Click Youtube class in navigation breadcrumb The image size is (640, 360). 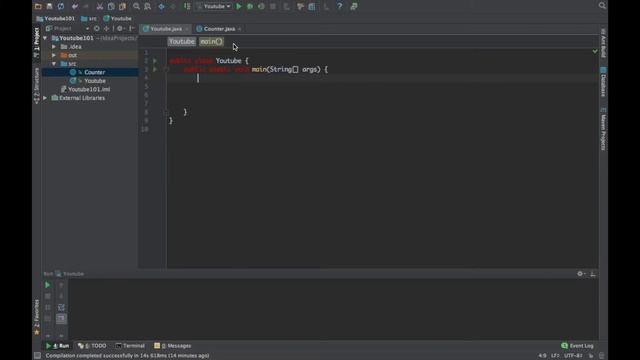pos(118,18)
